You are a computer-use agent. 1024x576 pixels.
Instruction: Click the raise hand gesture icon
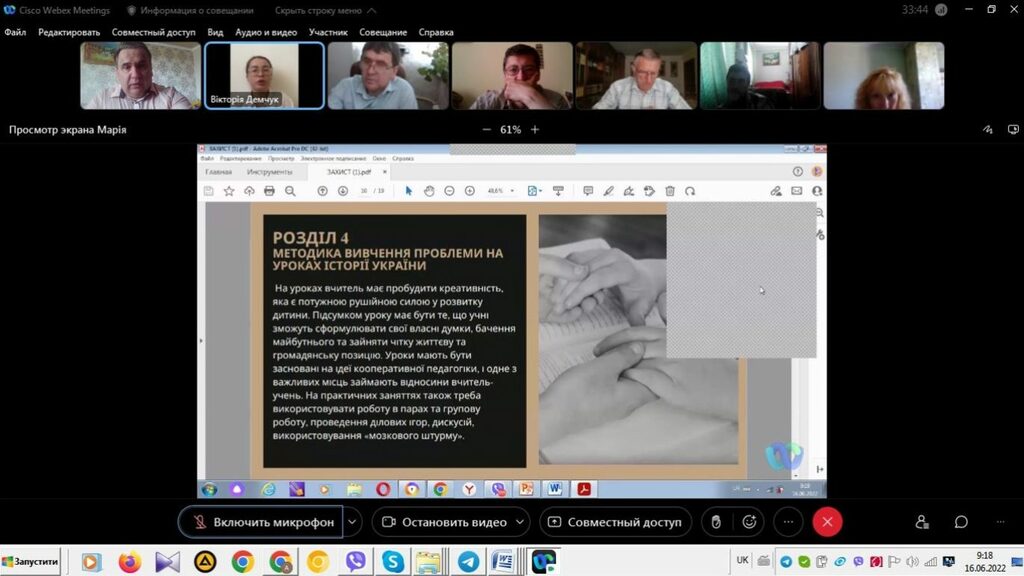point(715,522)
